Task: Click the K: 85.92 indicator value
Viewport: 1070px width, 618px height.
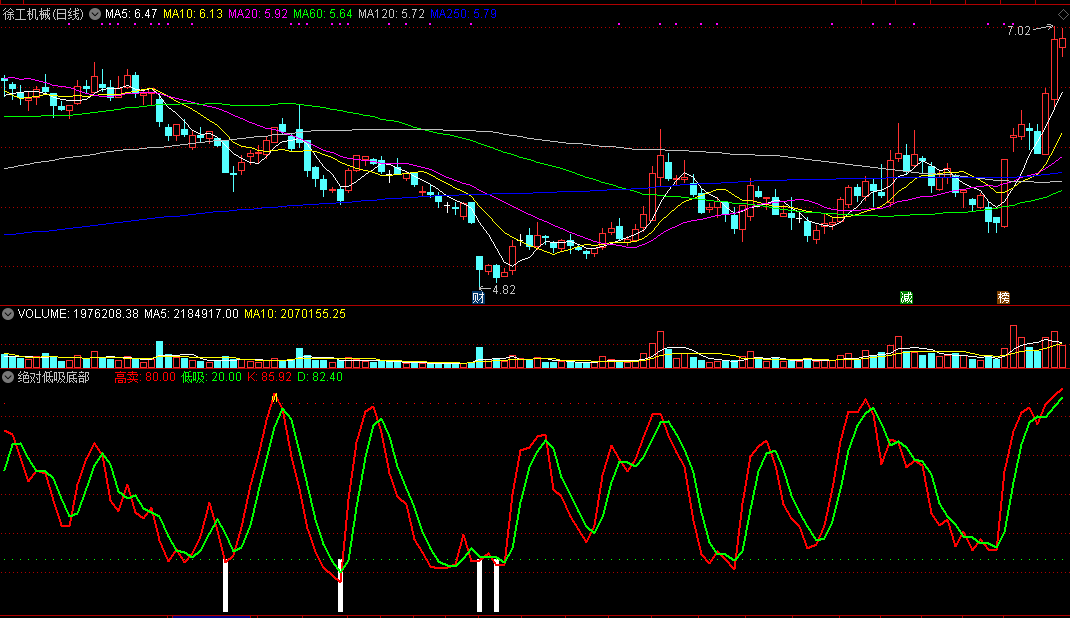Action: point(269,377)
